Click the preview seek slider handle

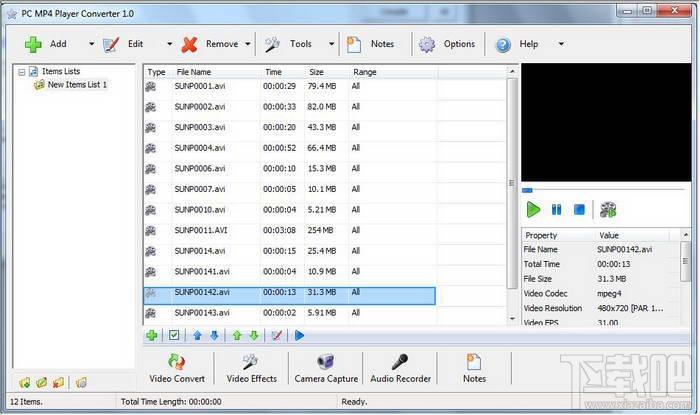click(527, 191)
